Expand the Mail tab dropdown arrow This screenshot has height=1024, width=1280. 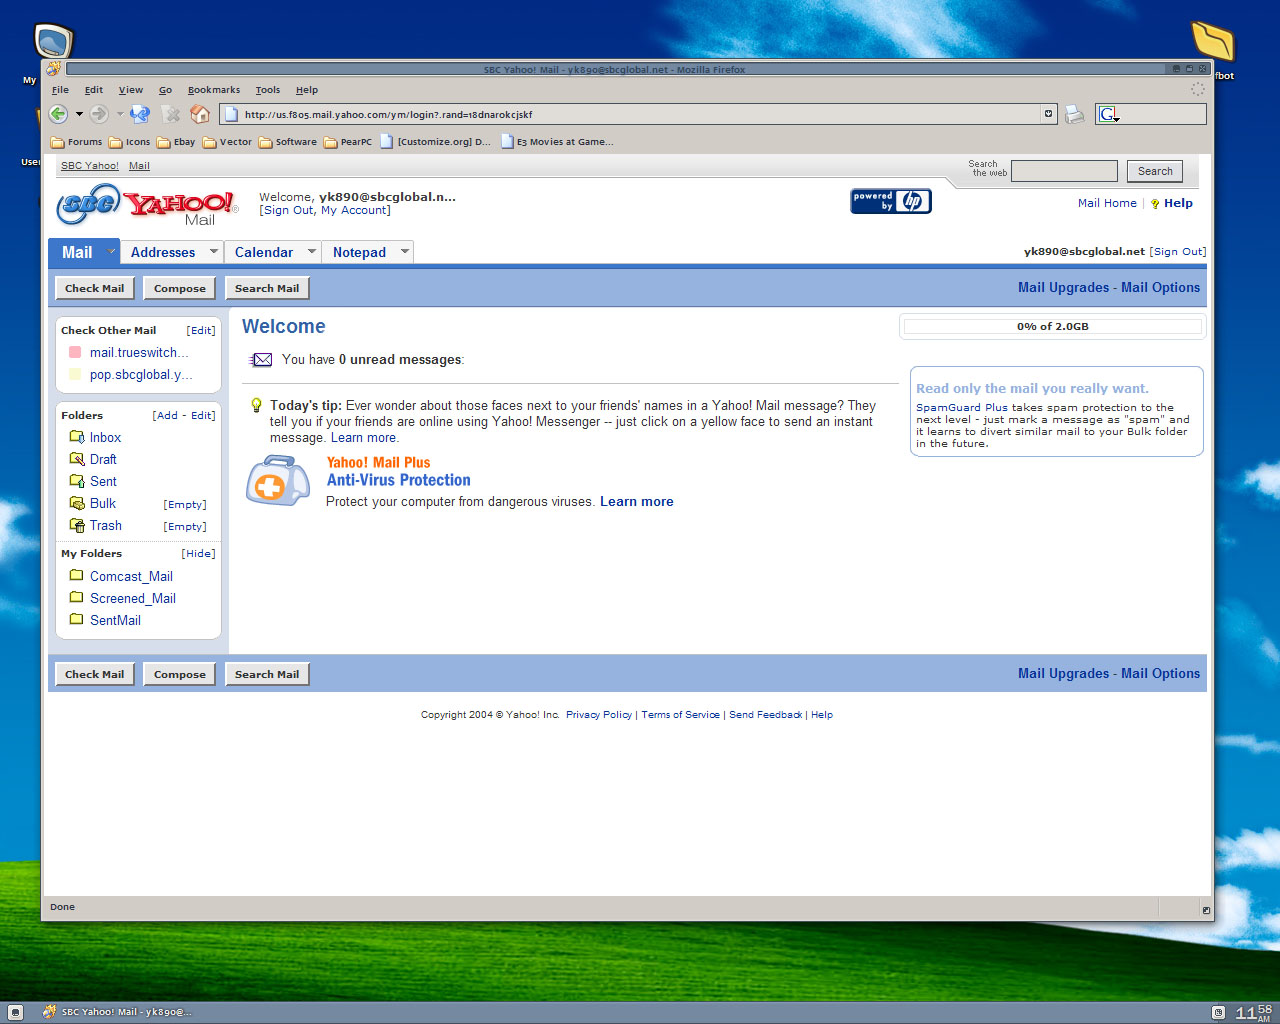111,251
